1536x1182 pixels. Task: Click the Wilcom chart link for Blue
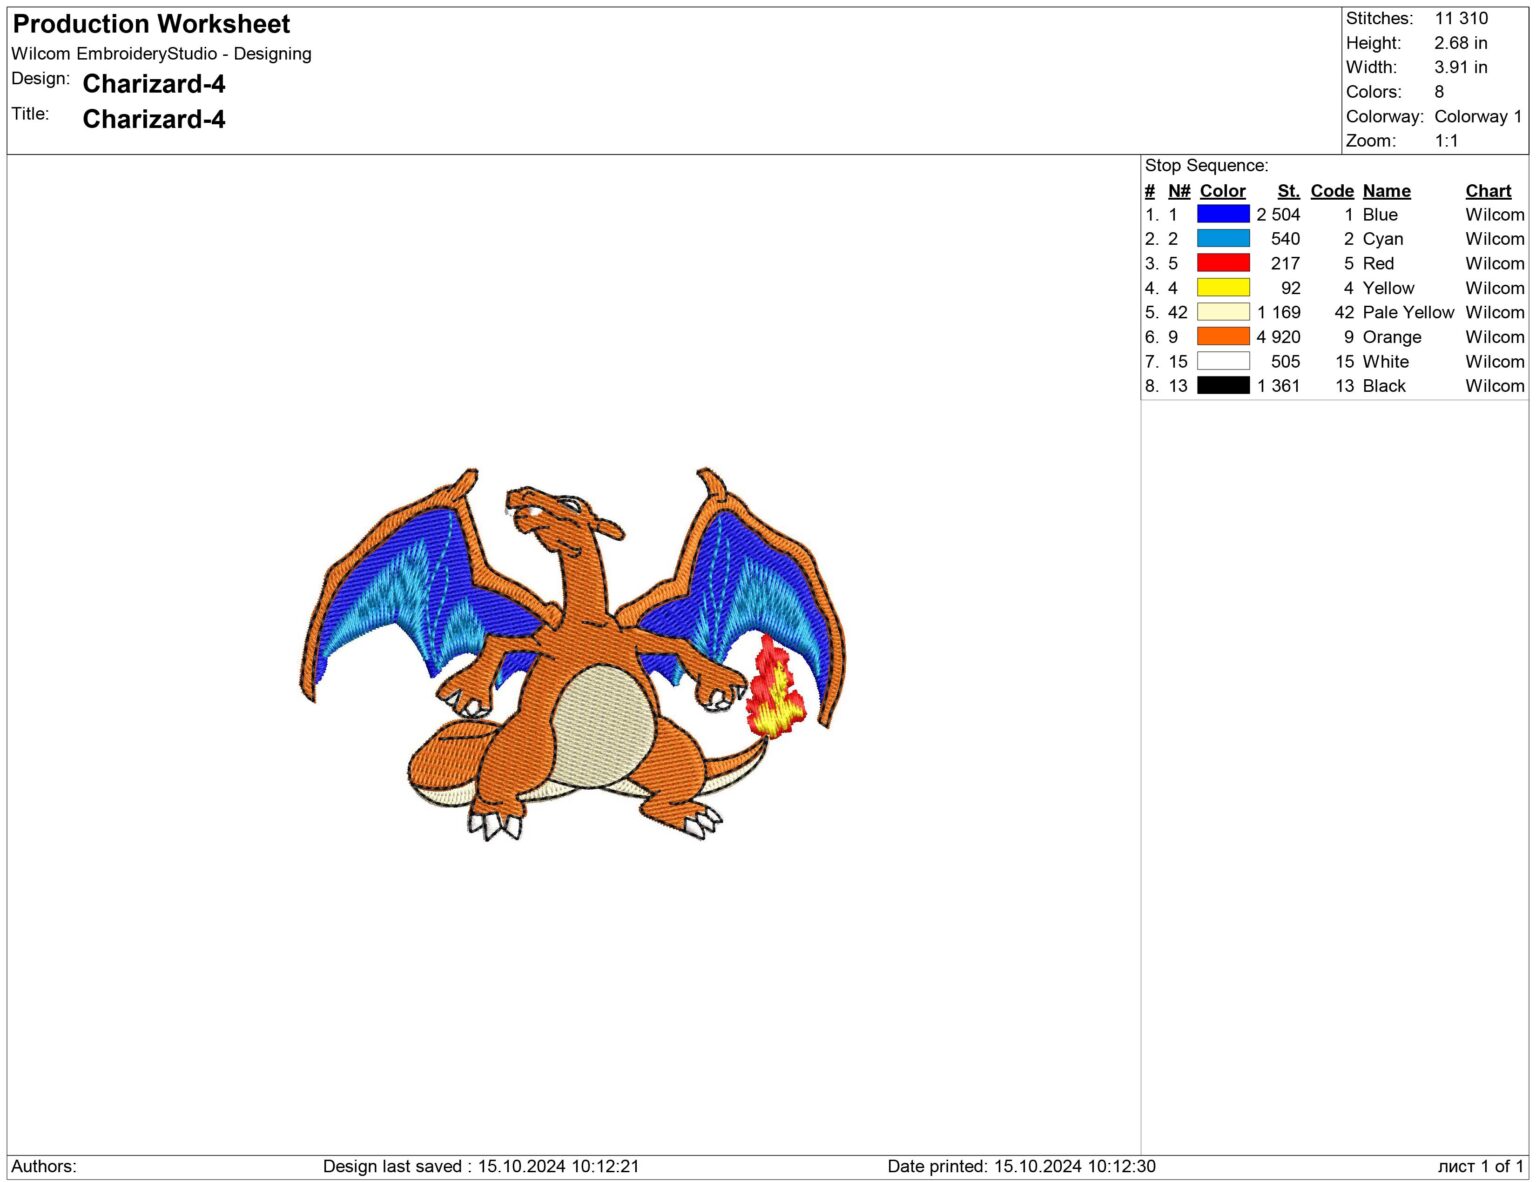click(1493, 214)
